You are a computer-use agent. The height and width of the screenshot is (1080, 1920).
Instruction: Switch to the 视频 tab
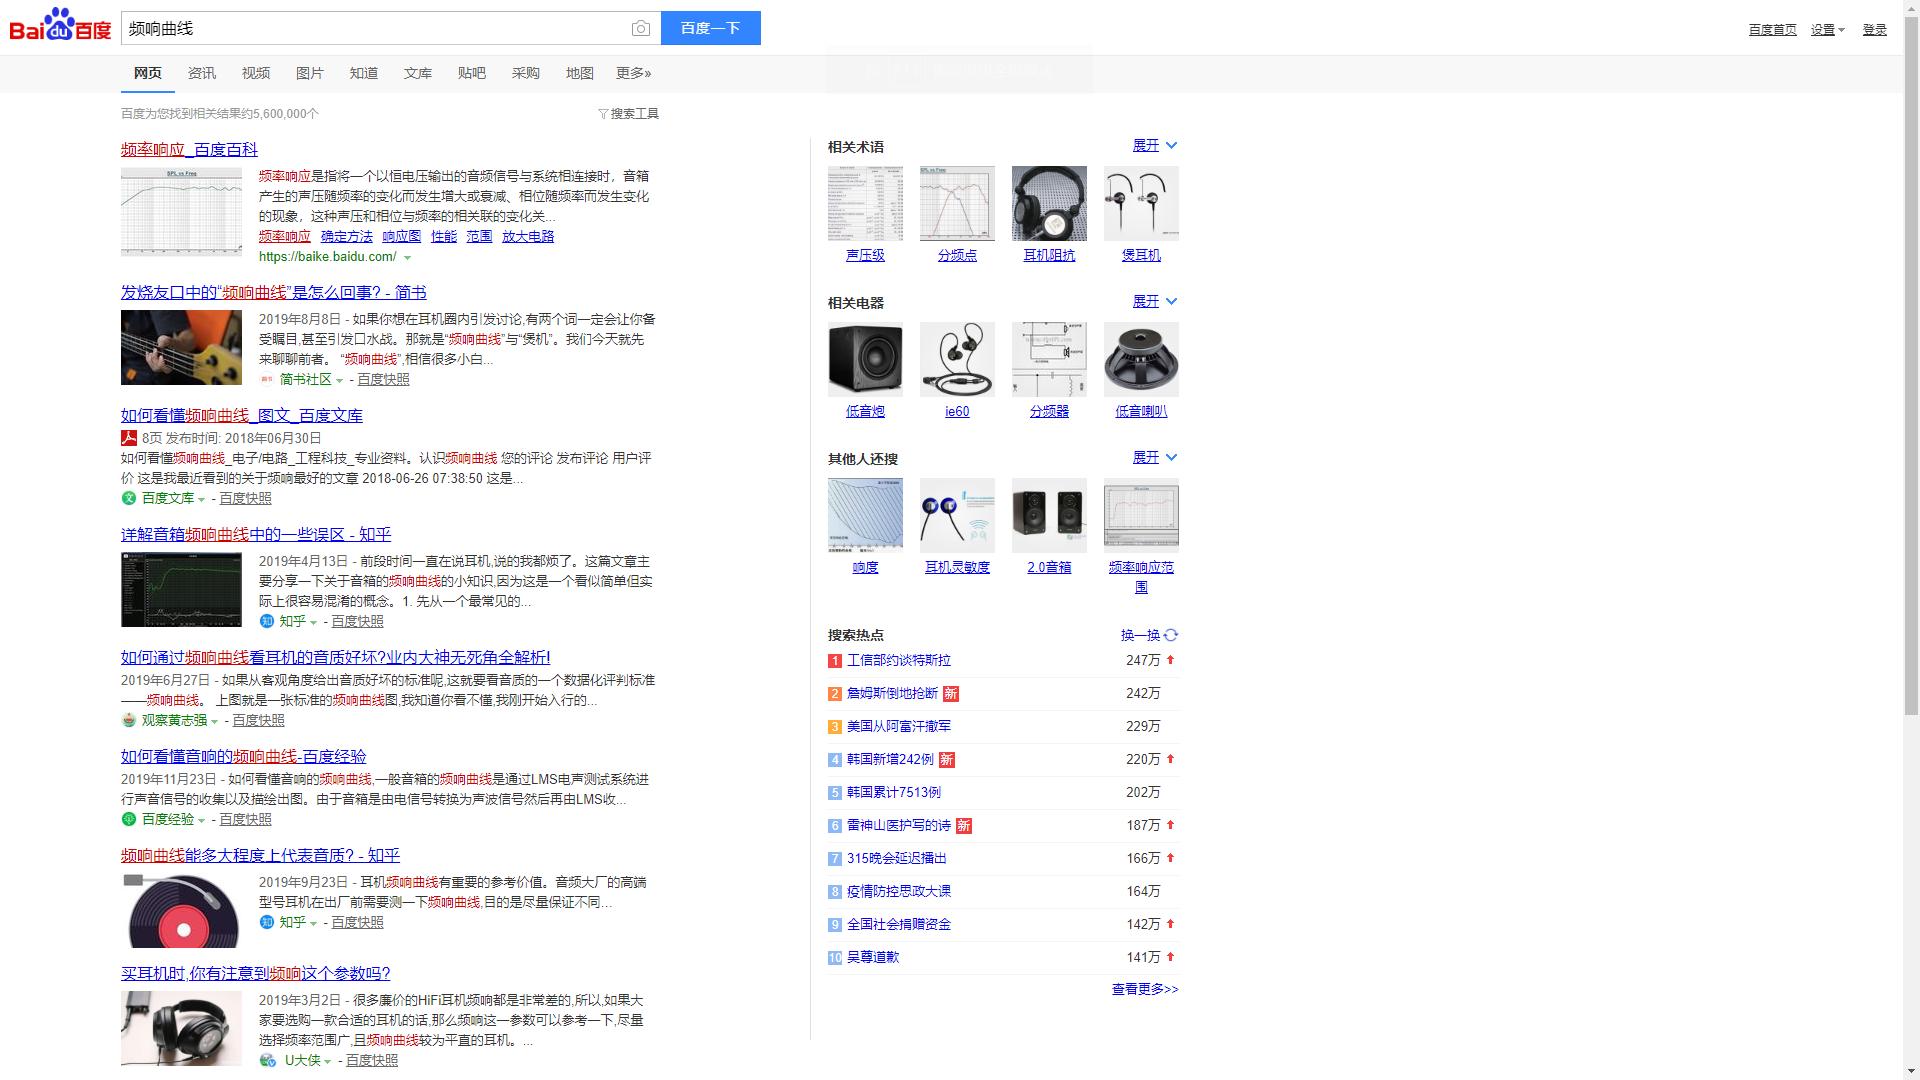pyautogui.click(x=255, y=73)
